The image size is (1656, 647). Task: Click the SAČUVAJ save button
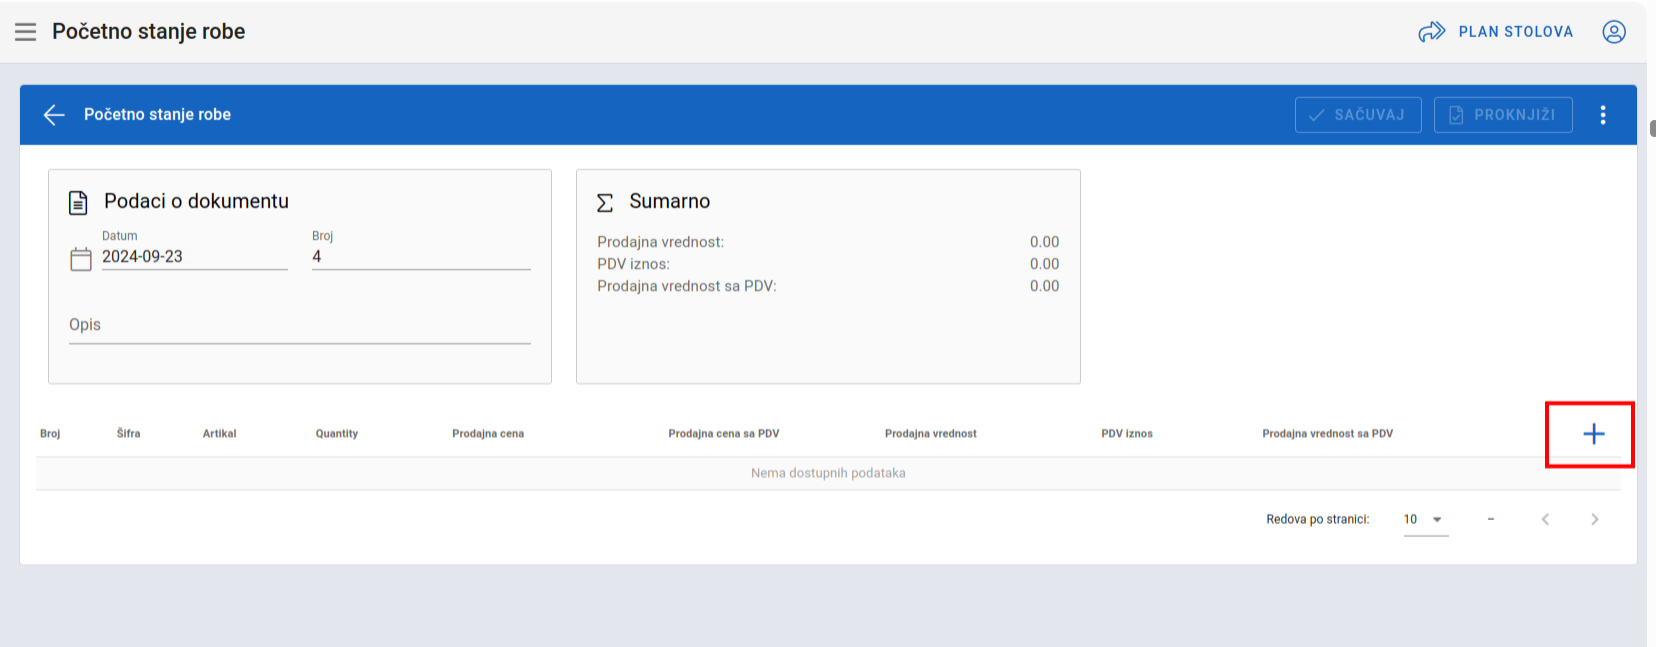[1358, 115]
